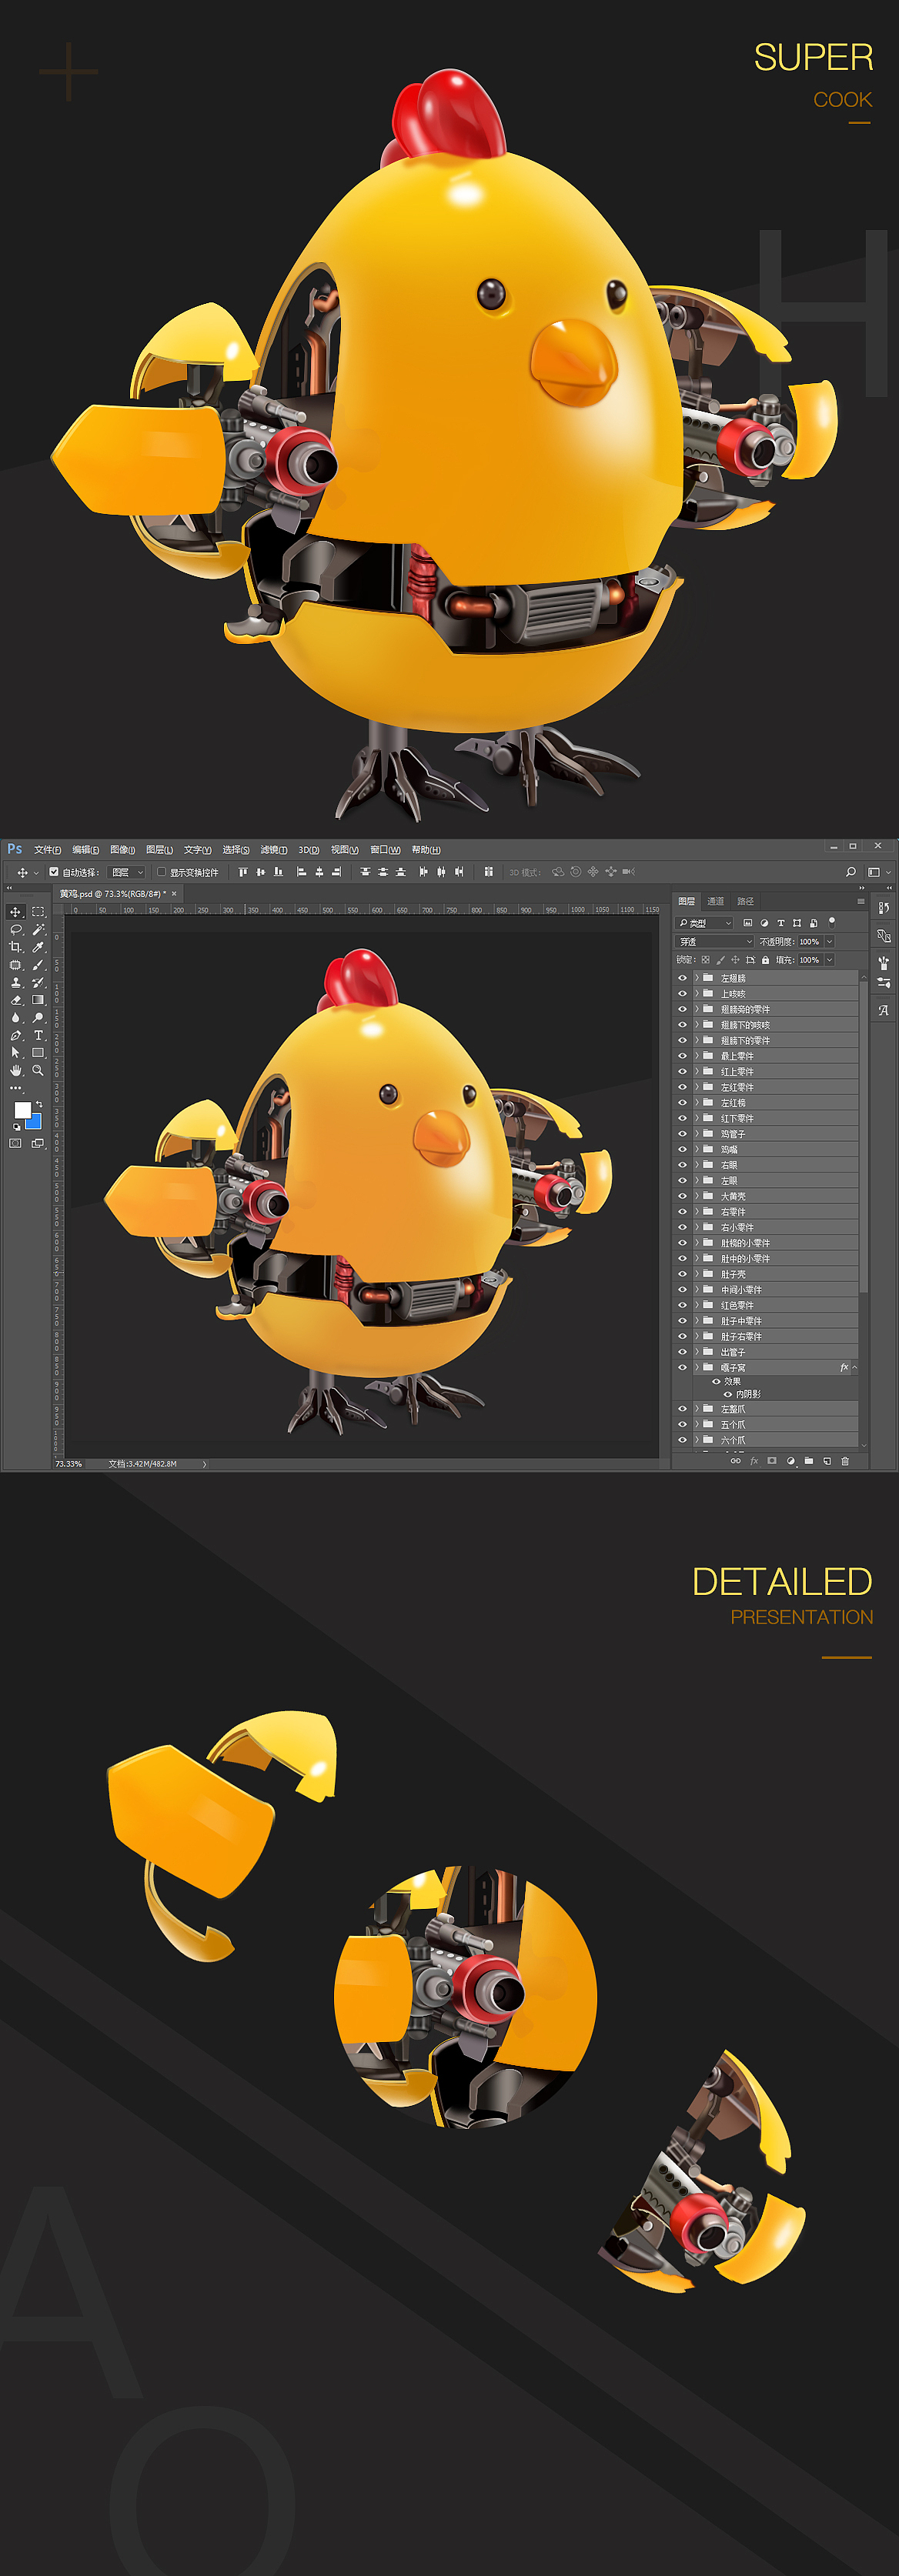Screen dimensions: 899x2576
Task: Open the 不透明度 opacity dropdown arrow
Action: tap(829, 942)
